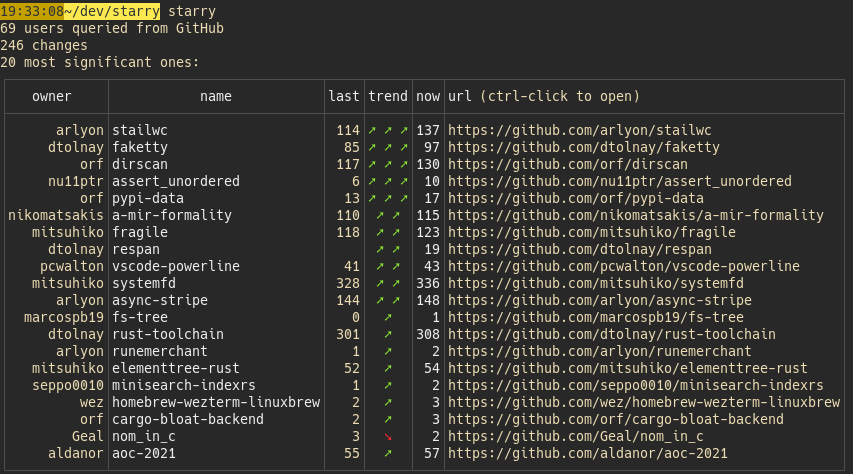The image size is (853, 474).
Task: Open the arlyon/runemerchant URL
Action: (599, 351)
